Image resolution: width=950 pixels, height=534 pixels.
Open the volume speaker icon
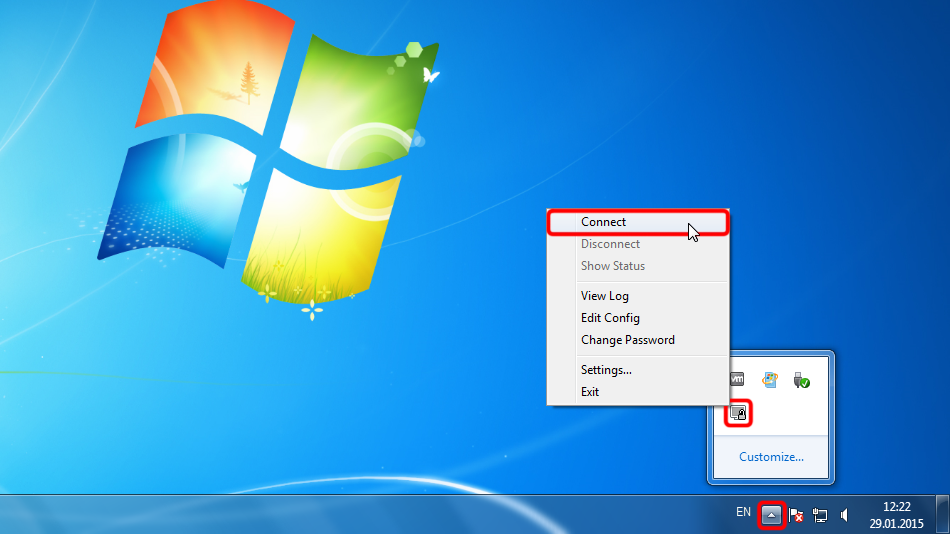[x=845, y=515]
